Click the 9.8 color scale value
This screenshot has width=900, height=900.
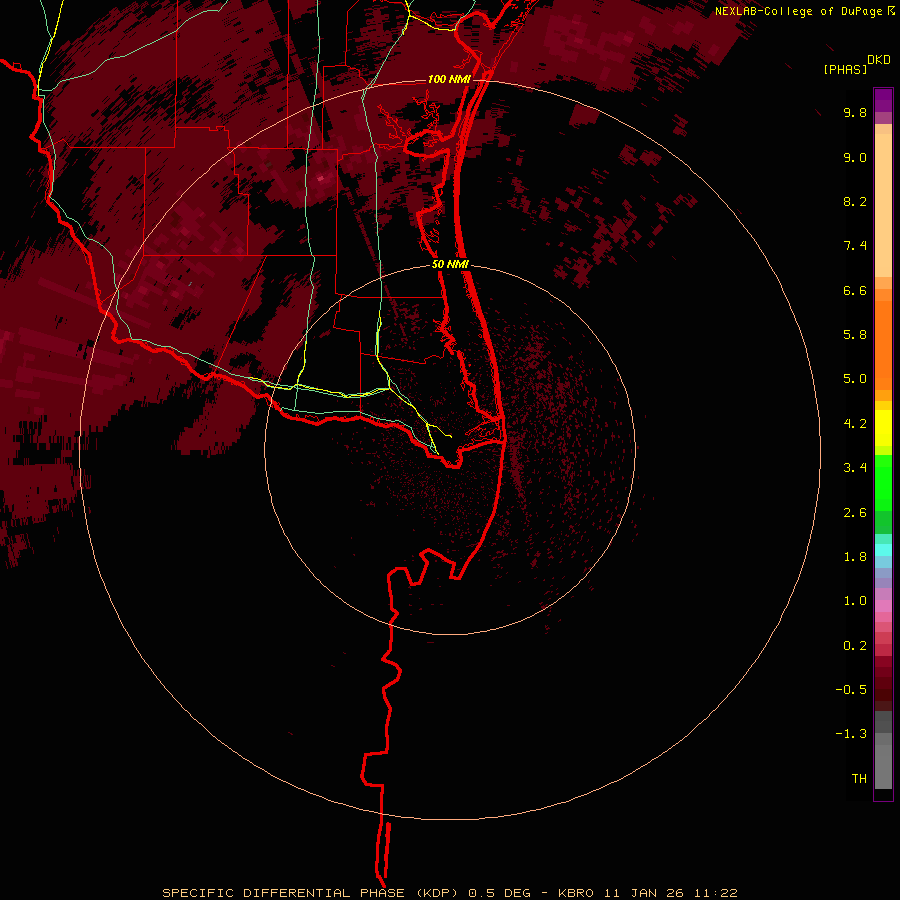point(855,113)
